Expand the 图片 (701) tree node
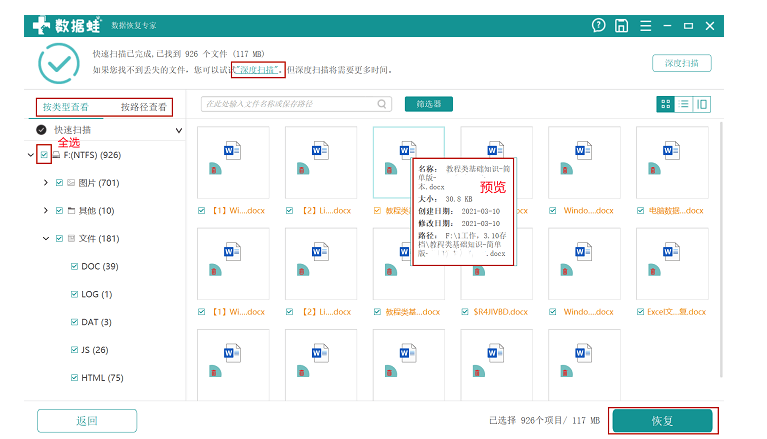Screen dimensions: 767x439 (x=46, y=183)
